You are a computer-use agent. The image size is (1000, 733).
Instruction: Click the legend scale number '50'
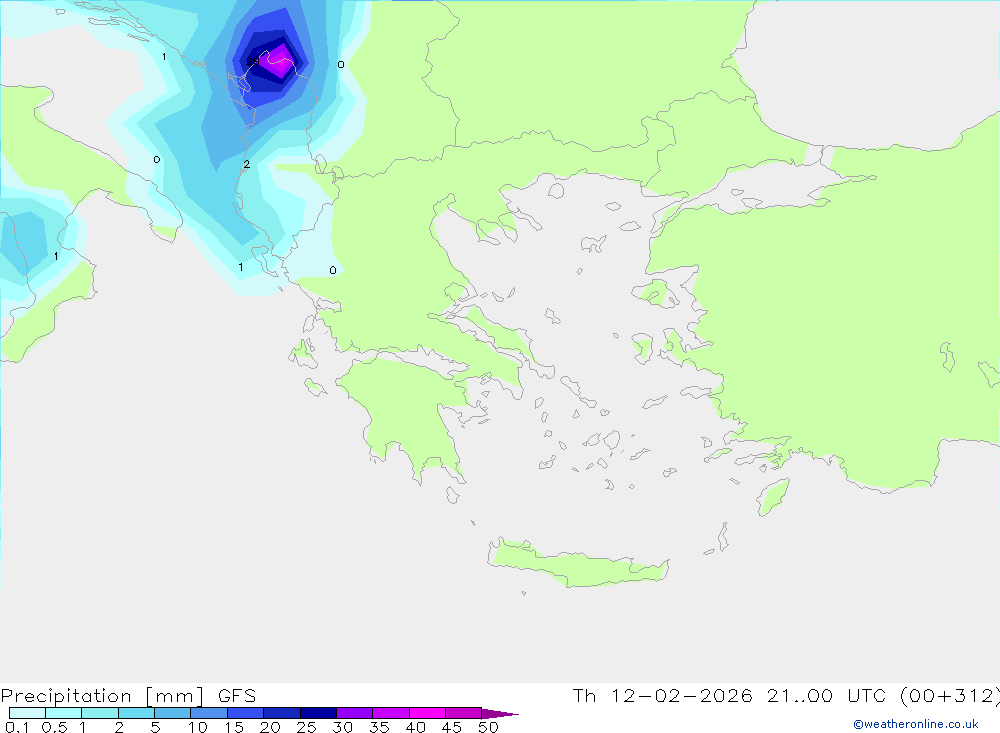488,727
